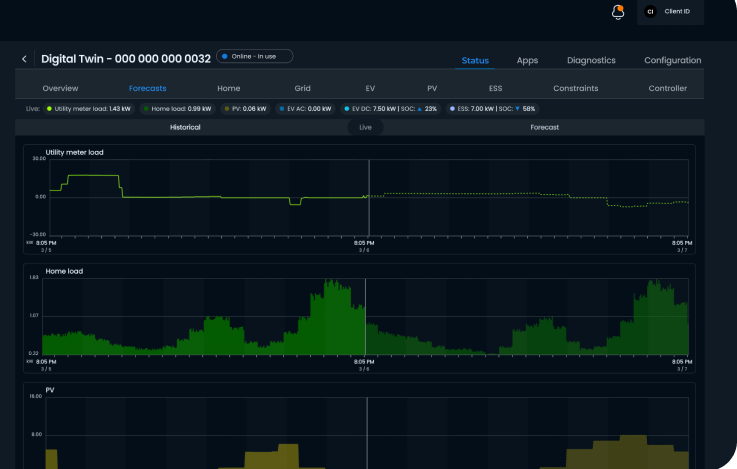The height and width of the screenshot is (469, 737).
Task: Toggle the Utility meter load legend chip
Action: [89, 108]
